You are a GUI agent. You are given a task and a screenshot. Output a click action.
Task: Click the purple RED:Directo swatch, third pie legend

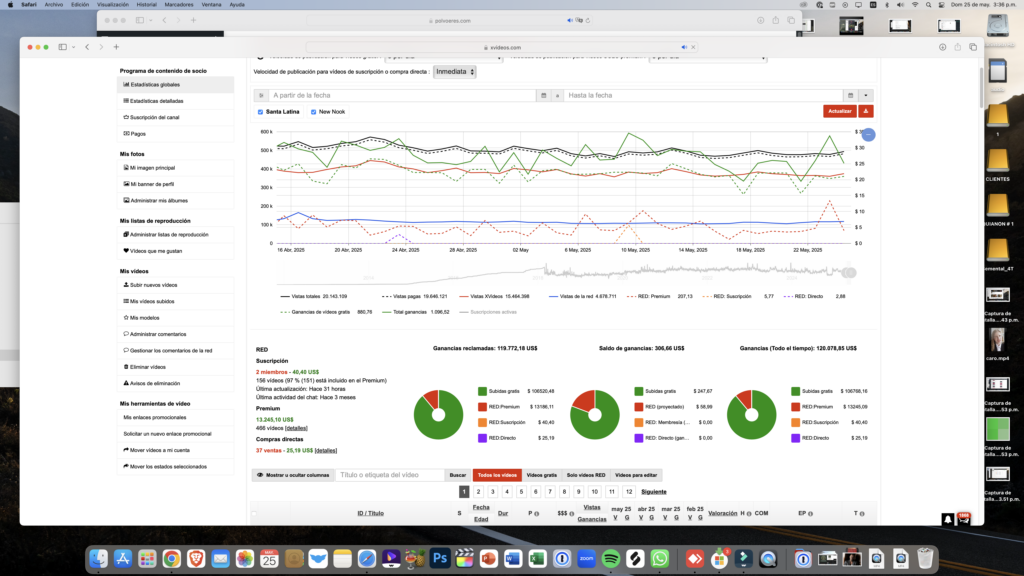point(795,438)
